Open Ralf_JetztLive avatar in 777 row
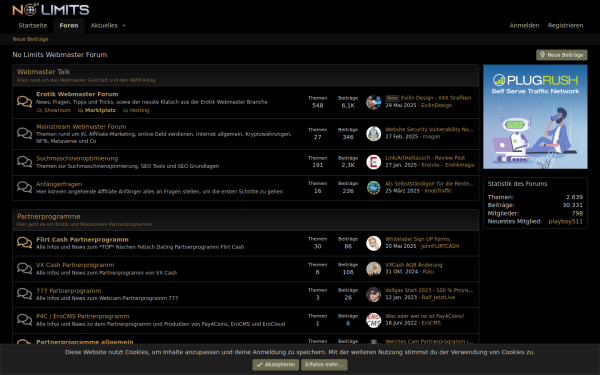The height and width of the screenshot is (375, 600). (x=373, y=294)
